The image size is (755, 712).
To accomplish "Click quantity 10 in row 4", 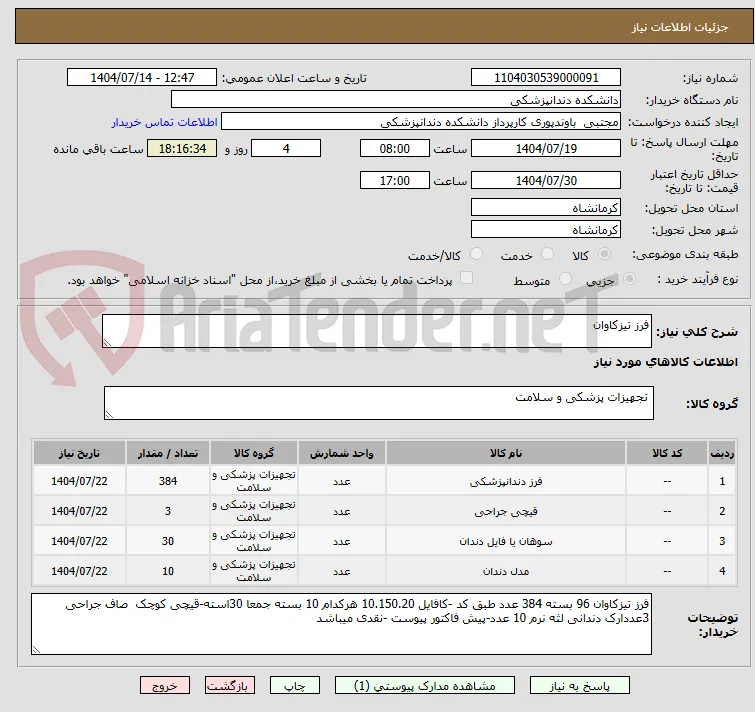I will pyautogui.click(x=168, y=570).
